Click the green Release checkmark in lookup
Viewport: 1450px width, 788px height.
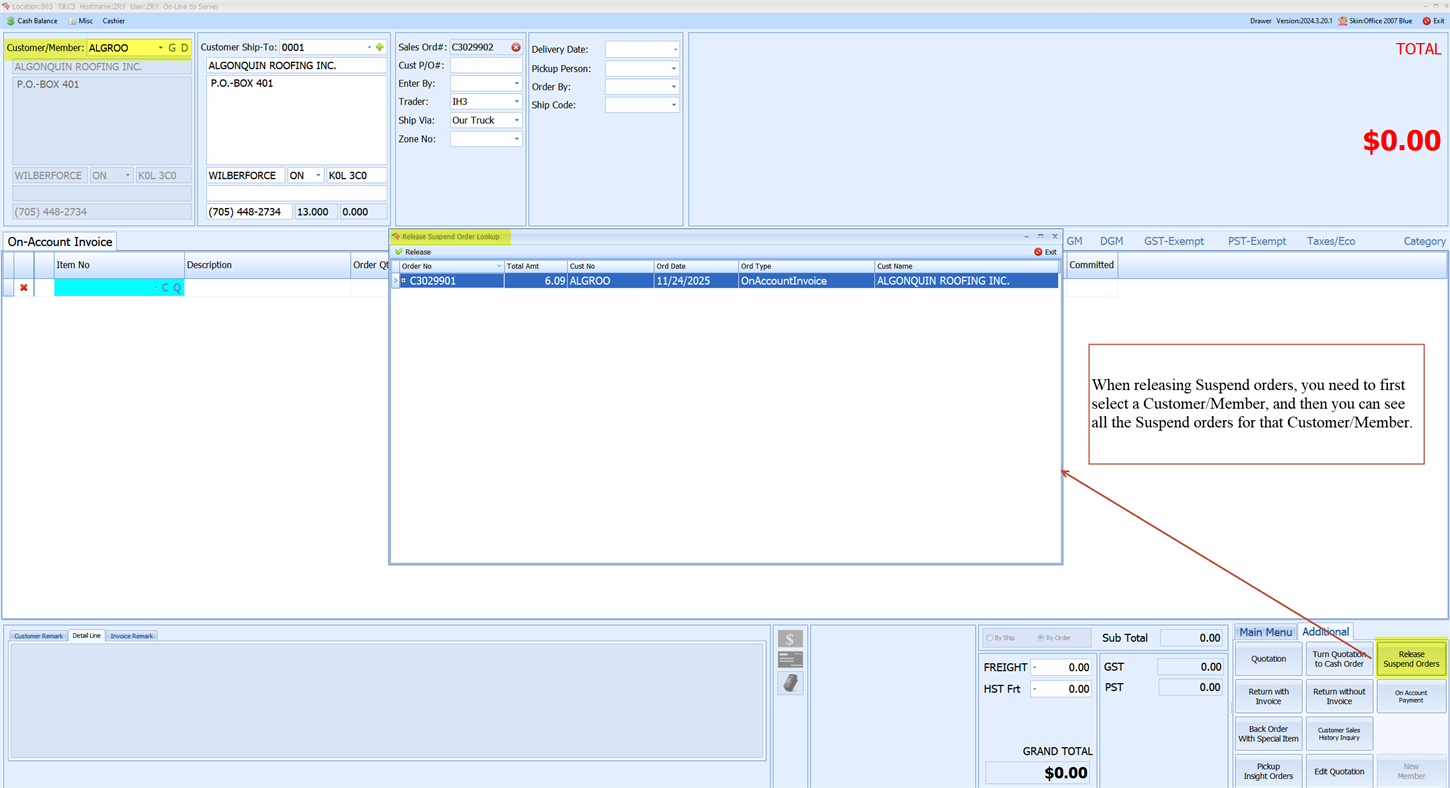pyautogui.click(x=399, y=252)
